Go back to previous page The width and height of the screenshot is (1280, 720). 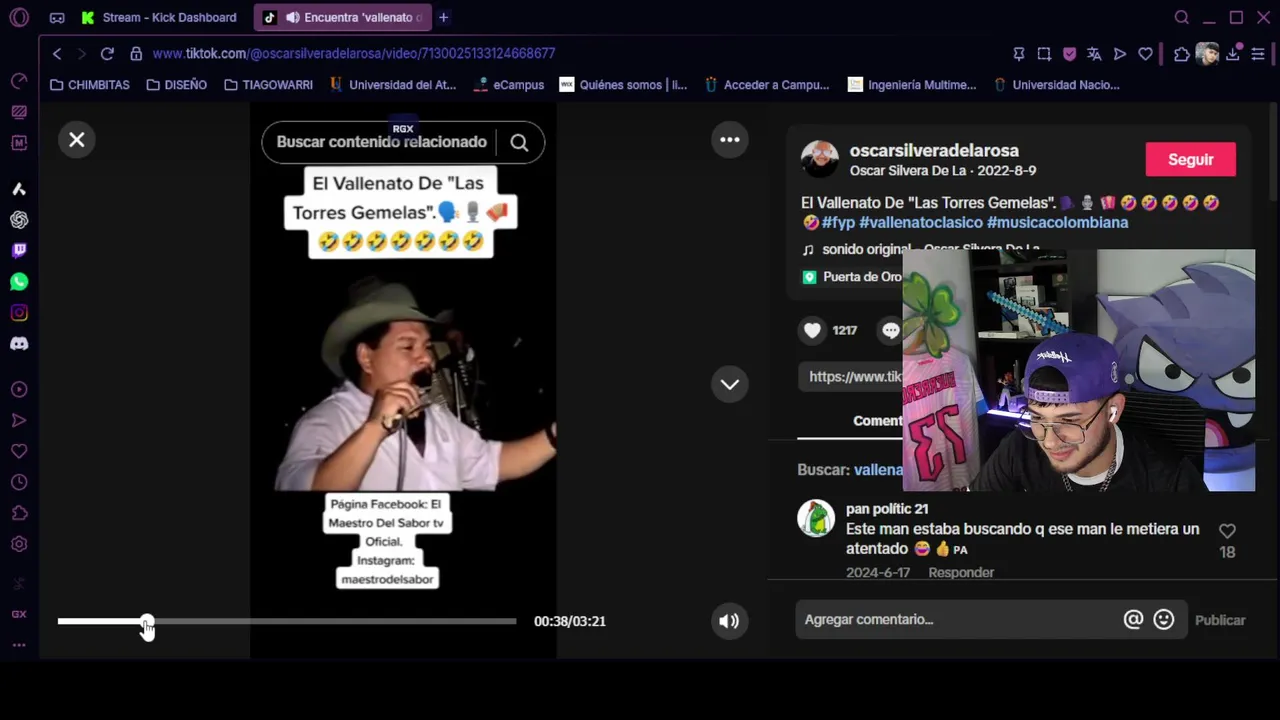coord(57,54)
